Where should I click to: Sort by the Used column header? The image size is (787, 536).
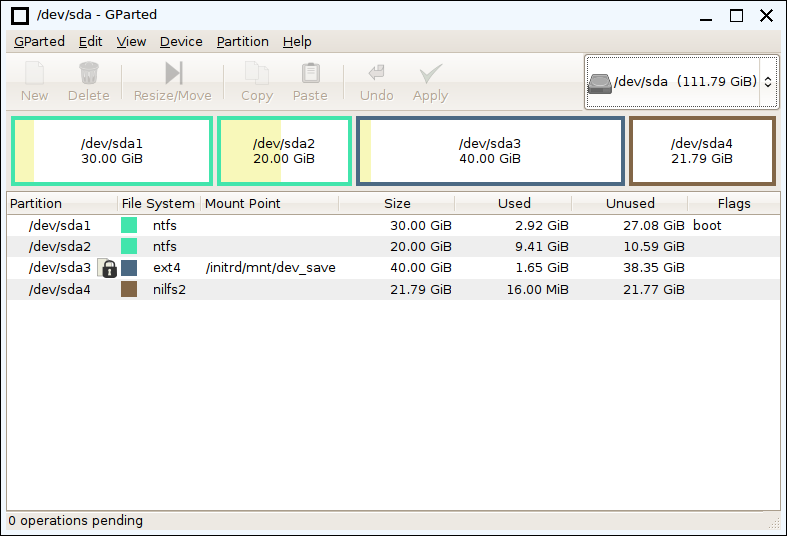(x=513, y=203)
